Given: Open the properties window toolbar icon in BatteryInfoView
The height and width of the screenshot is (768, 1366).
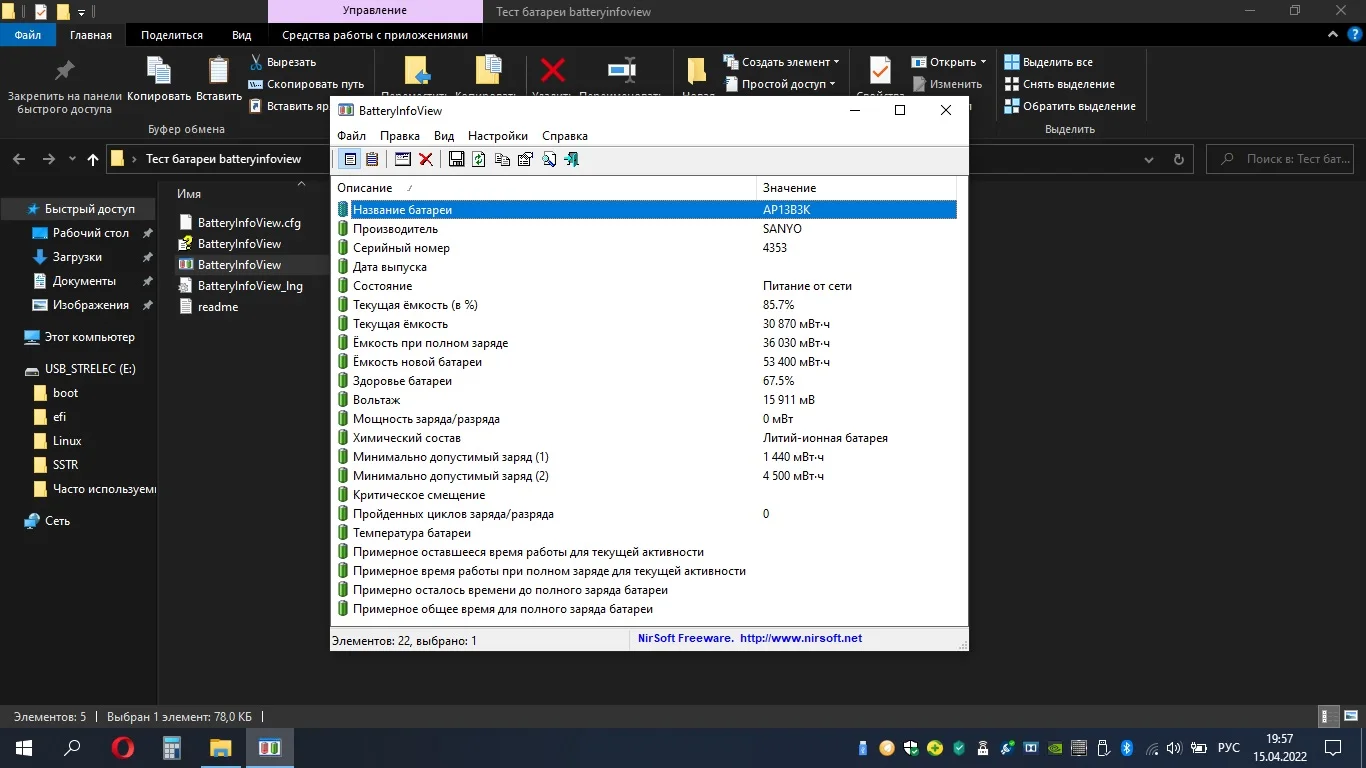Looking at the screenshot, I should coord(403,159).
